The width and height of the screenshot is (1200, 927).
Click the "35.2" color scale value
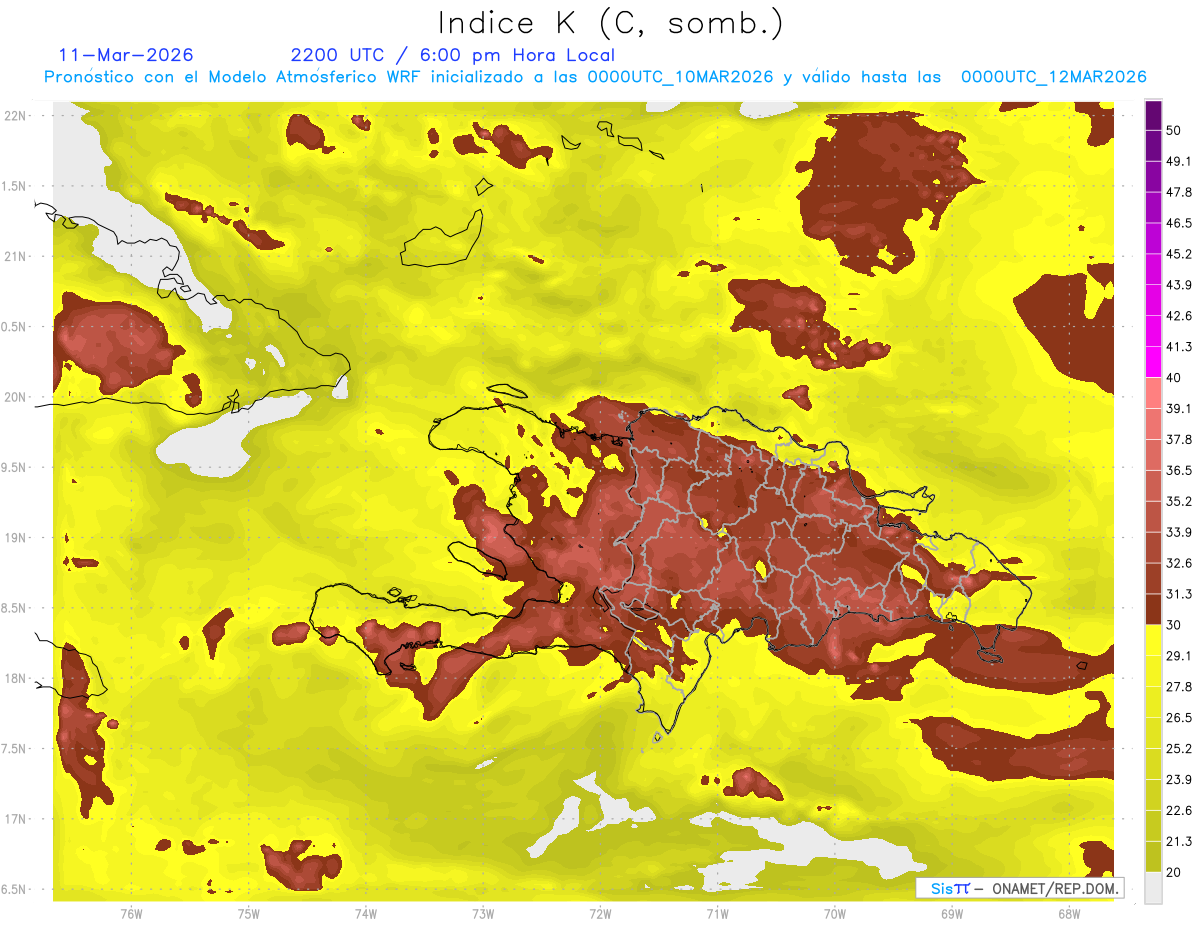[x=1179, y=502]
